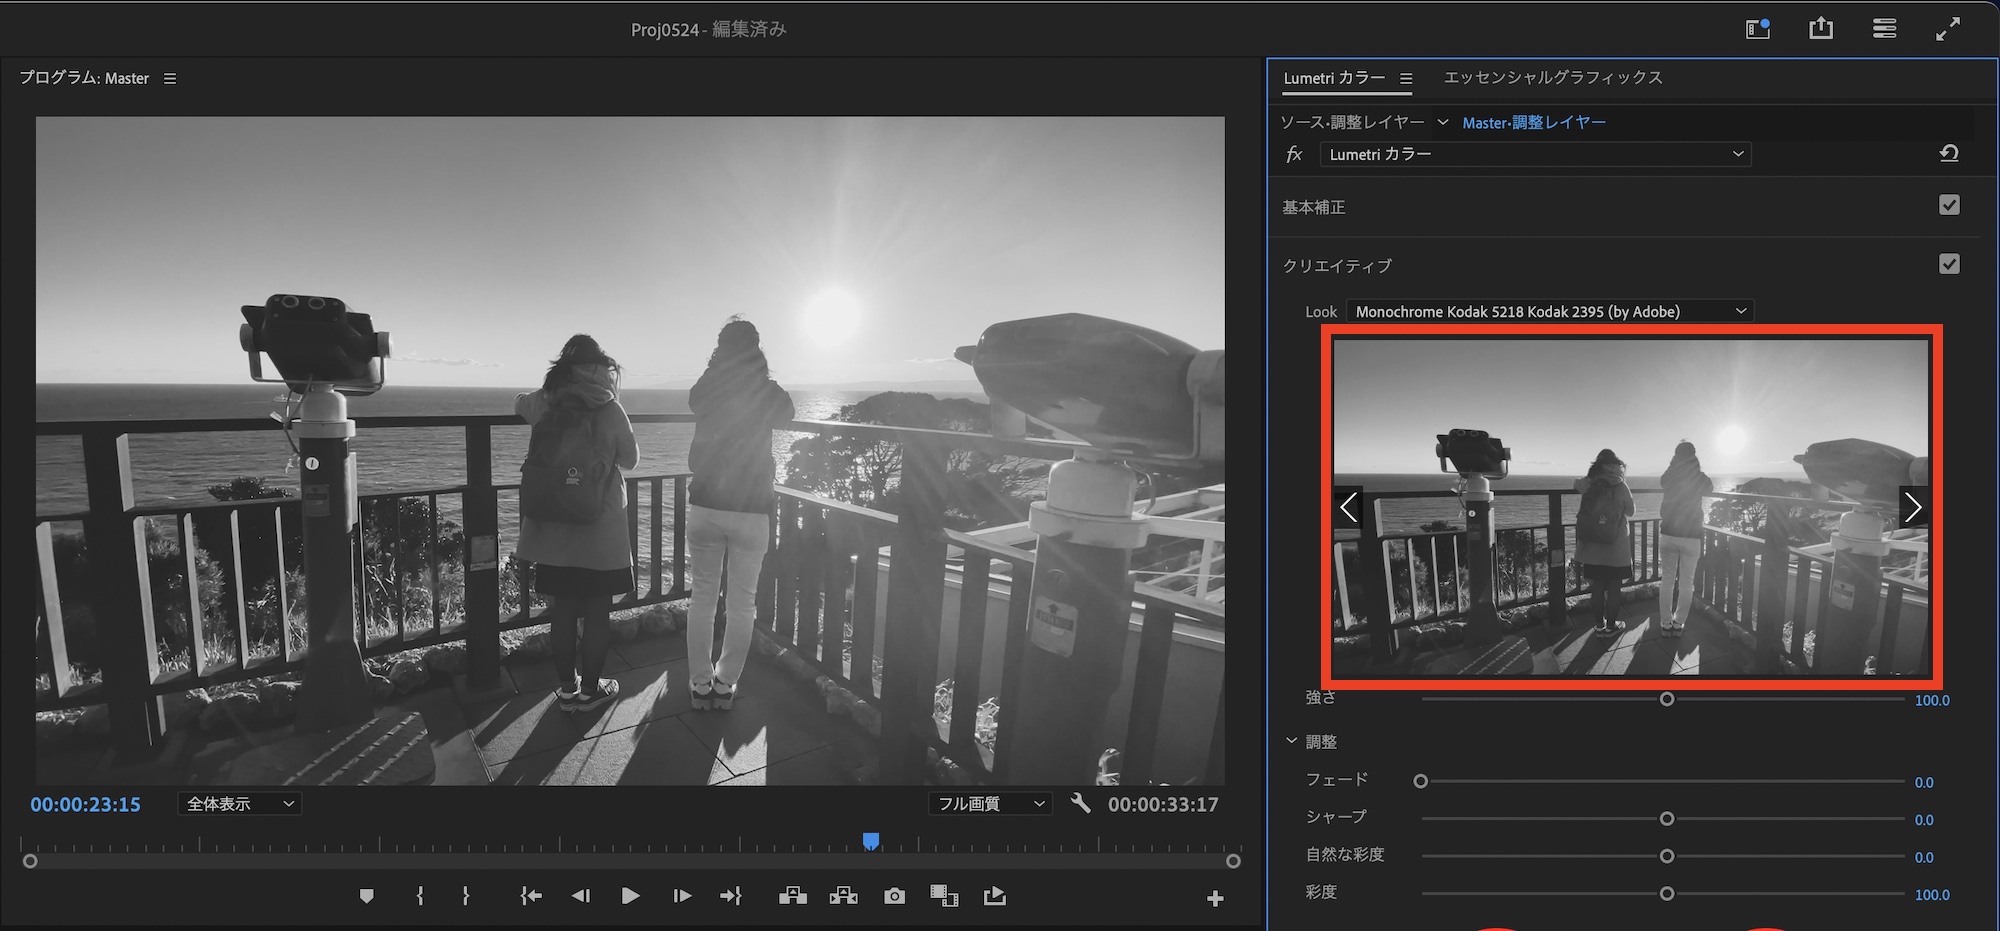The image size is (2000, 931).
Task: Open the フル画質 playback resolution dropdown
Action: tap(990, 804)
